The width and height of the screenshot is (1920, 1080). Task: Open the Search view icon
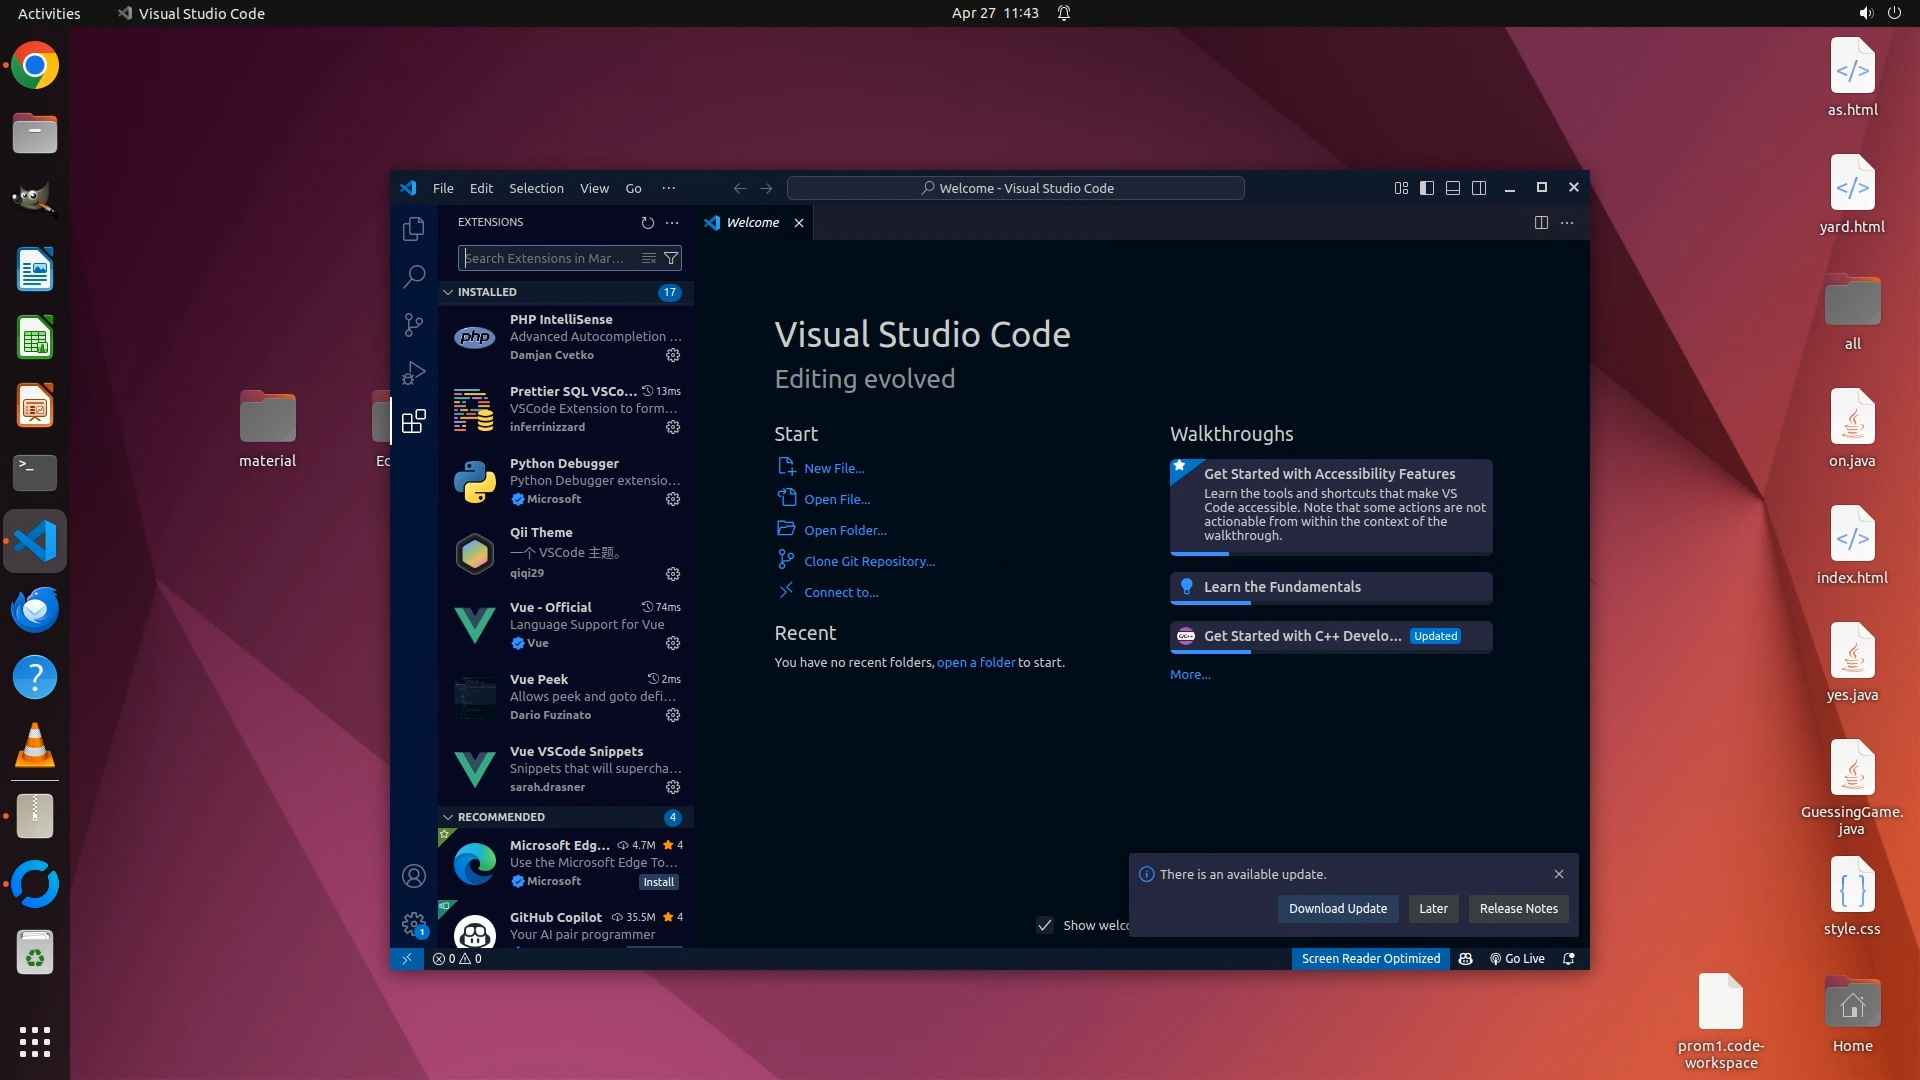tap(413, 276)
